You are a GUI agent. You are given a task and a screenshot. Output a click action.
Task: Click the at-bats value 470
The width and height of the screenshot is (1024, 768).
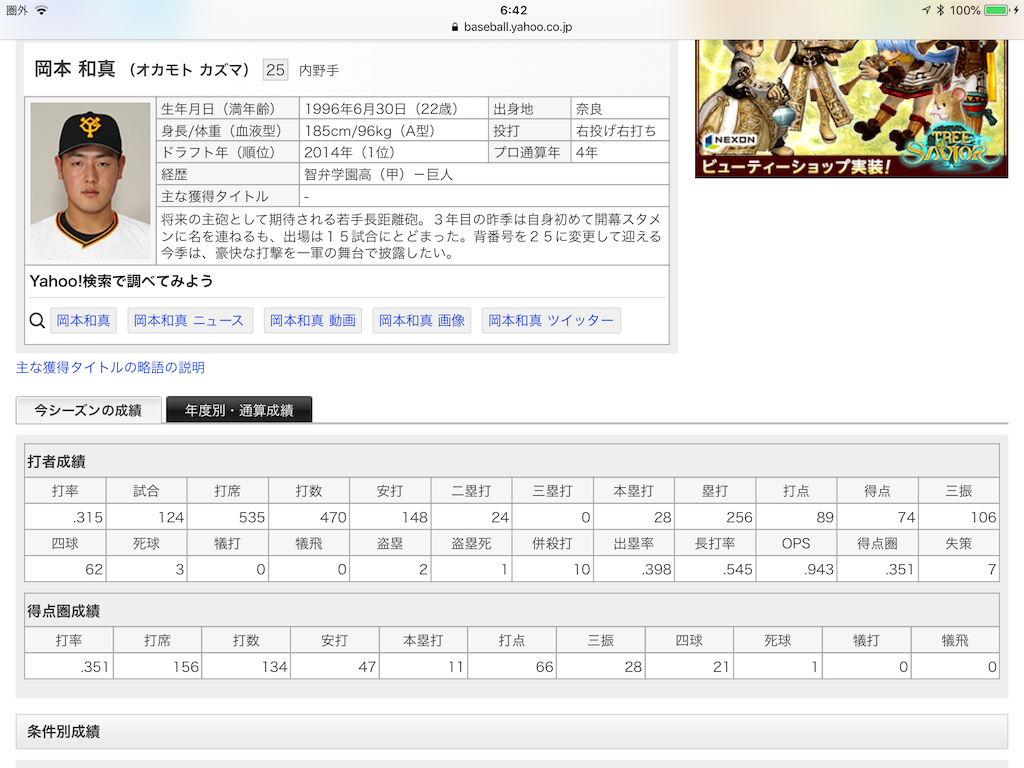333,517
